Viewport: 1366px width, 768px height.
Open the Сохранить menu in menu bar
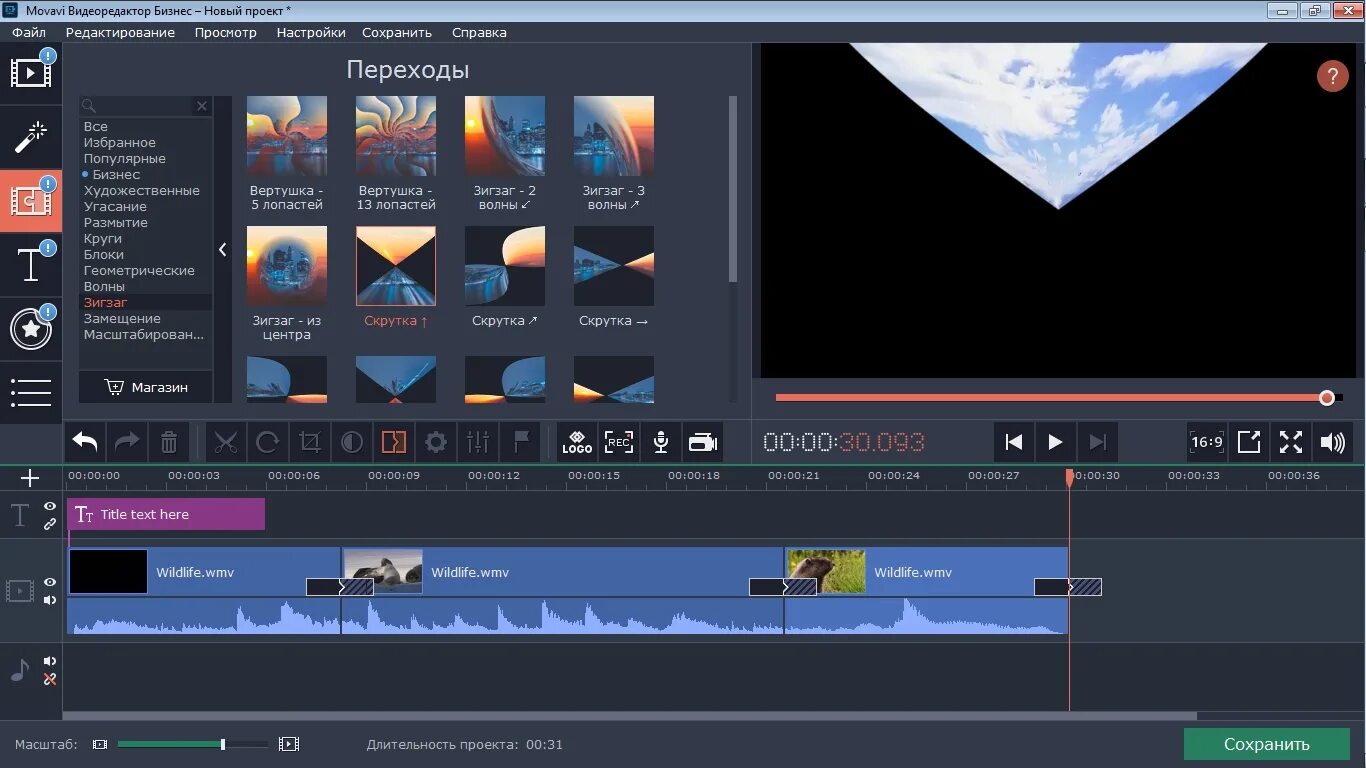pos(397,32)
